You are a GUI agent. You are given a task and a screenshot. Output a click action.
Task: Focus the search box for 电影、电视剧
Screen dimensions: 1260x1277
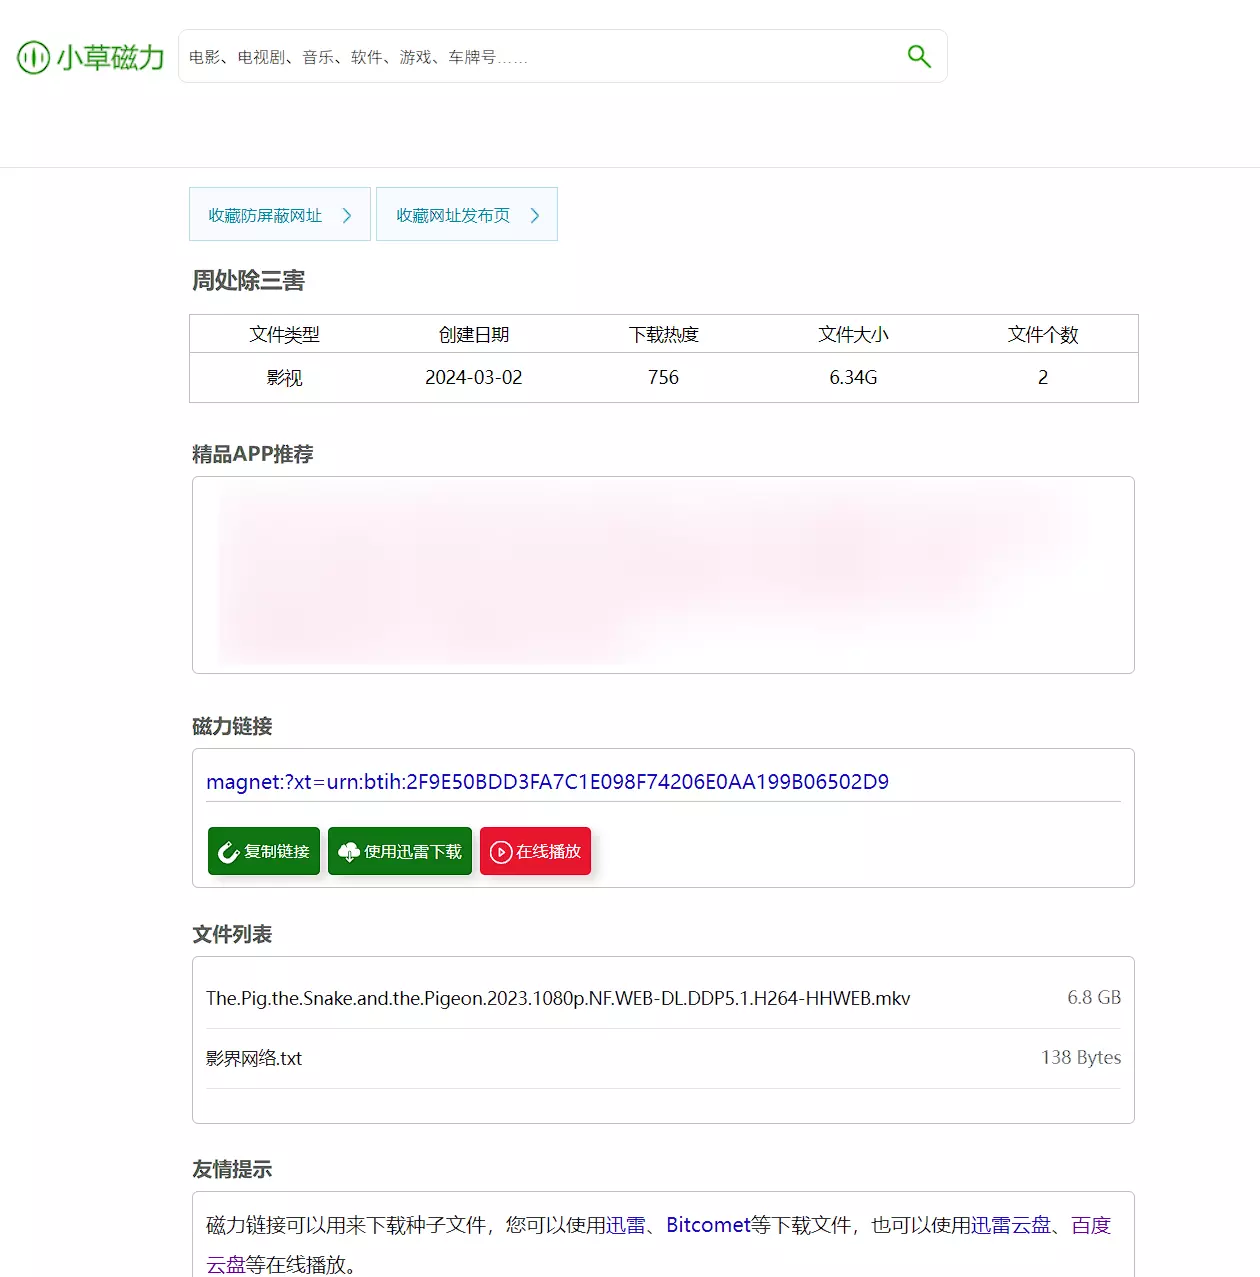pyautogui.click(x=540, y=57)
